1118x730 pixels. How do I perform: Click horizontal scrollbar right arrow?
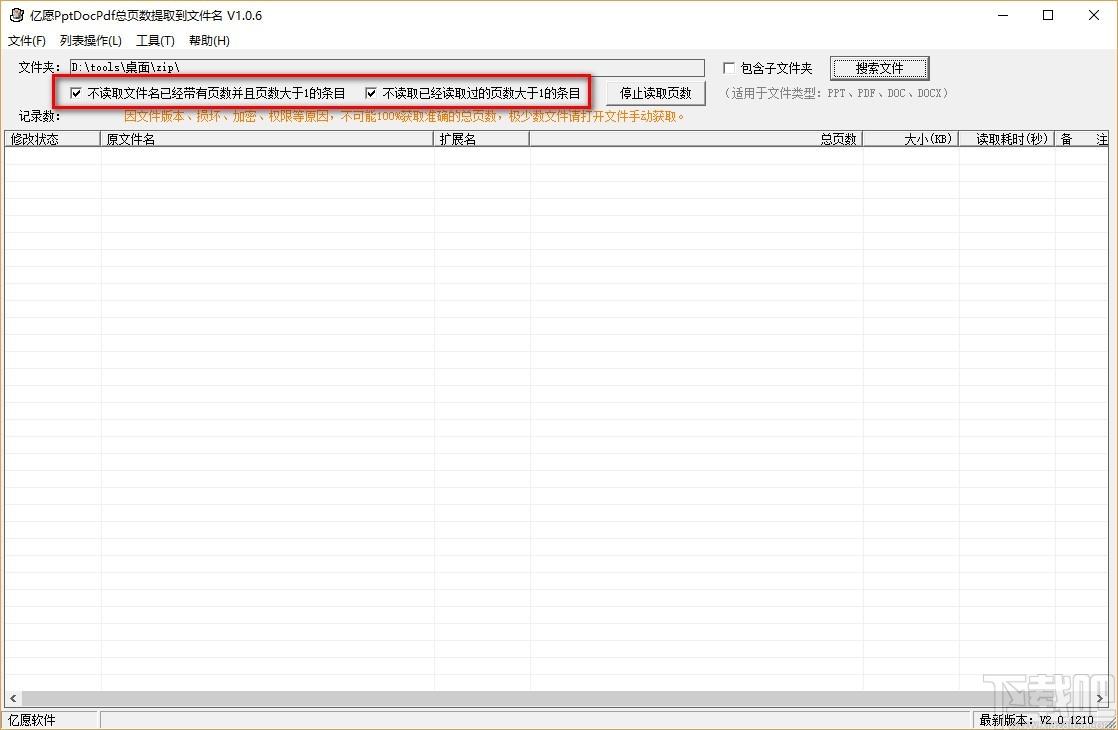point(1100,698)
